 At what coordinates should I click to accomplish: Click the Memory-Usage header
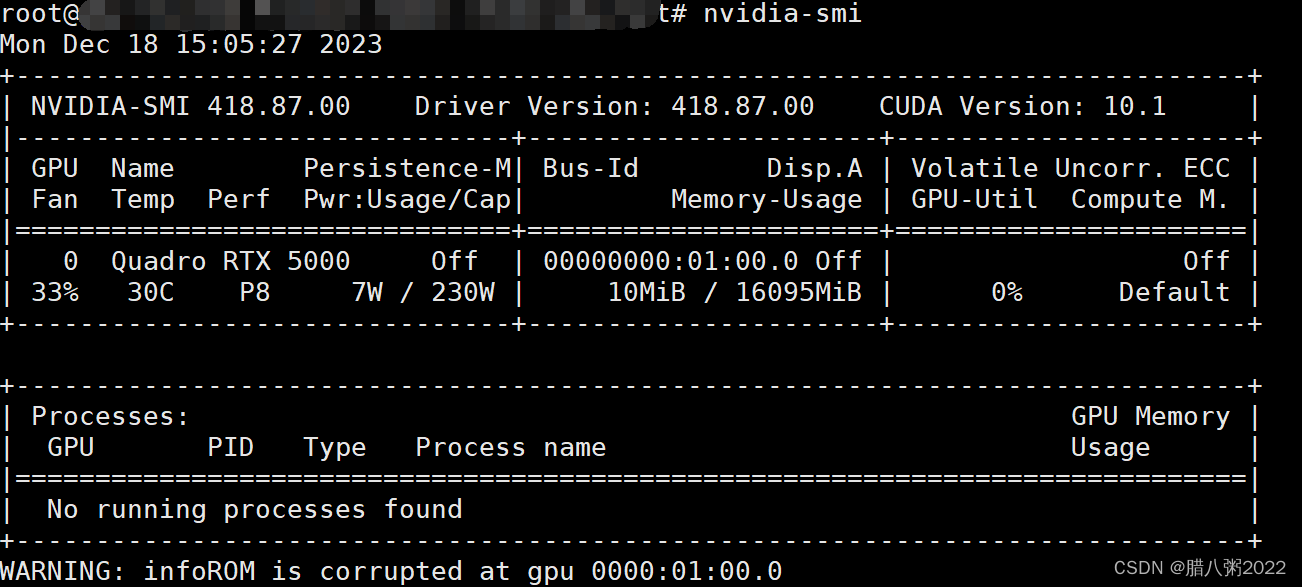pos(767,199)
